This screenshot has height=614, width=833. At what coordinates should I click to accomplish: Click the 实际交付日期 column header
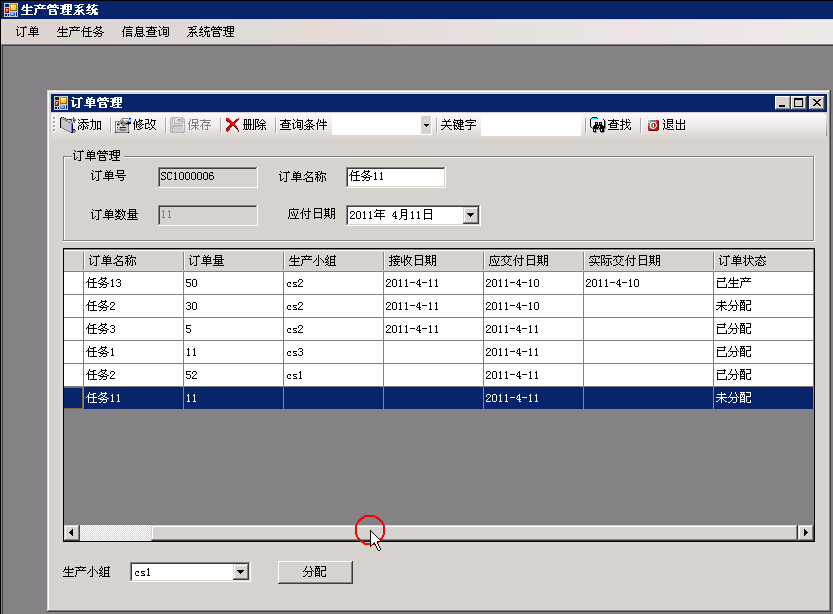[x=648, y=261]
